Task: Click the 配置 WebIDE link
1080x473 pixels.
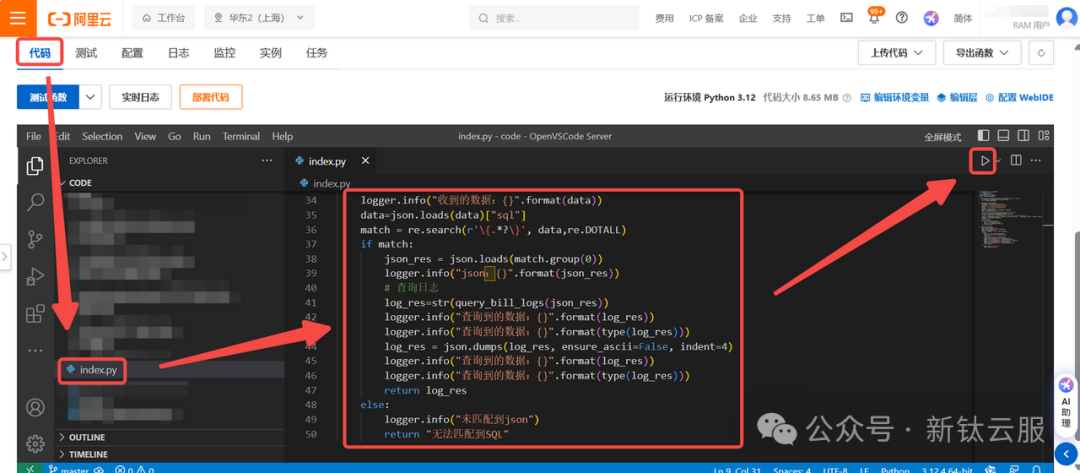Action: tap(1019, 98)
